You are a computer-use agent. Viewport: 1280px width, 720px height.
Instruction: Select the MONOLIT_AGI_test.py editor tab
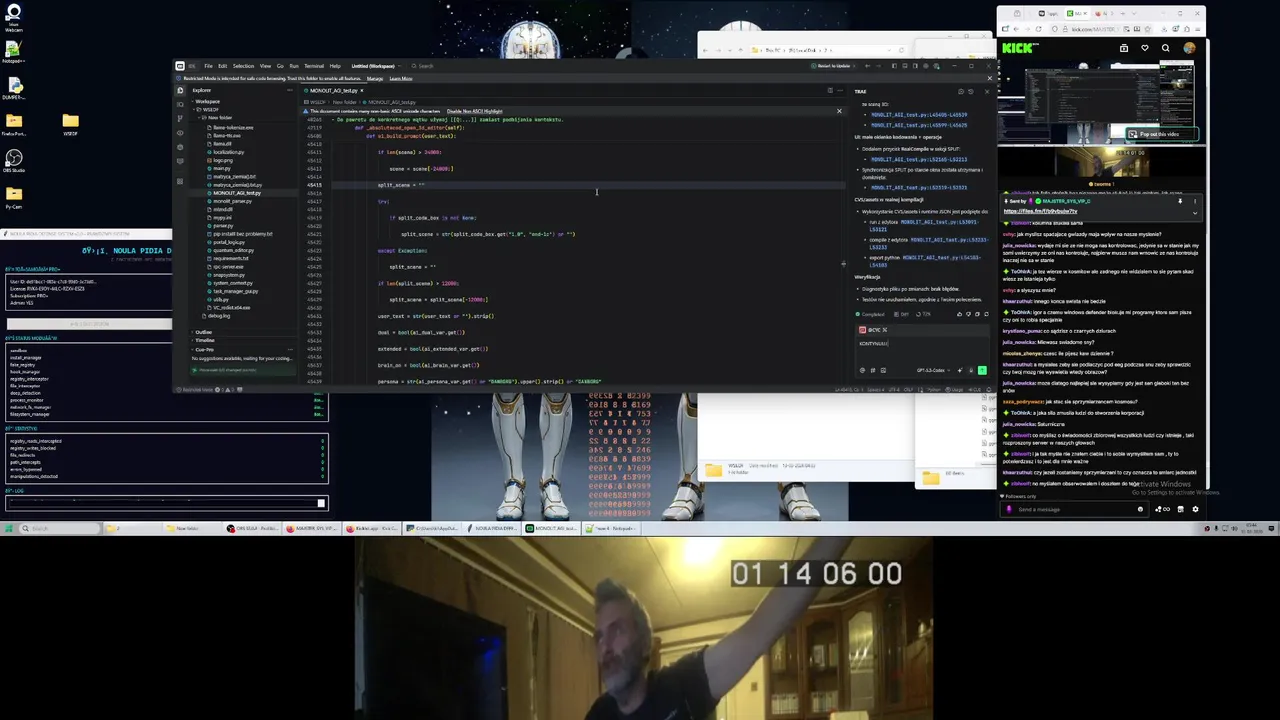[x=333, y=90]
